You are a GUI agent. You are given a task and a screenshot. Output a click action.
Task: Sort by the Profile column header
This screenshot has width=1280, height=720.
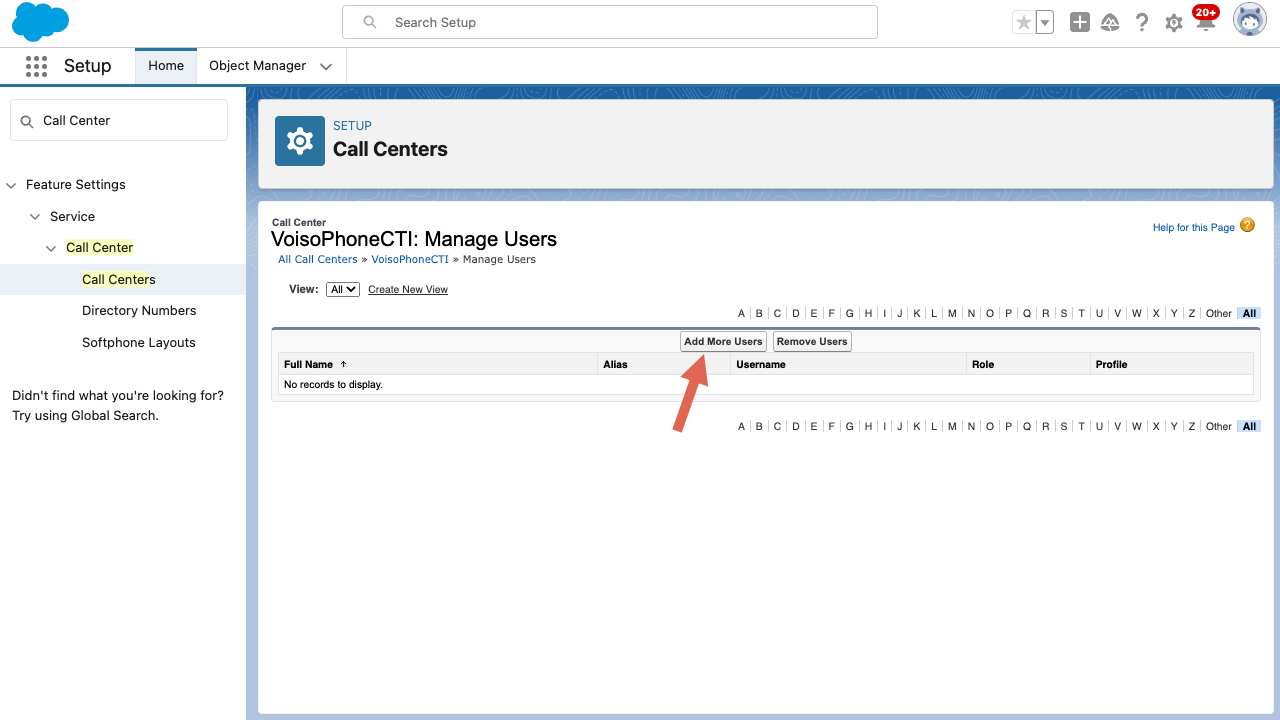(1111, 365)
